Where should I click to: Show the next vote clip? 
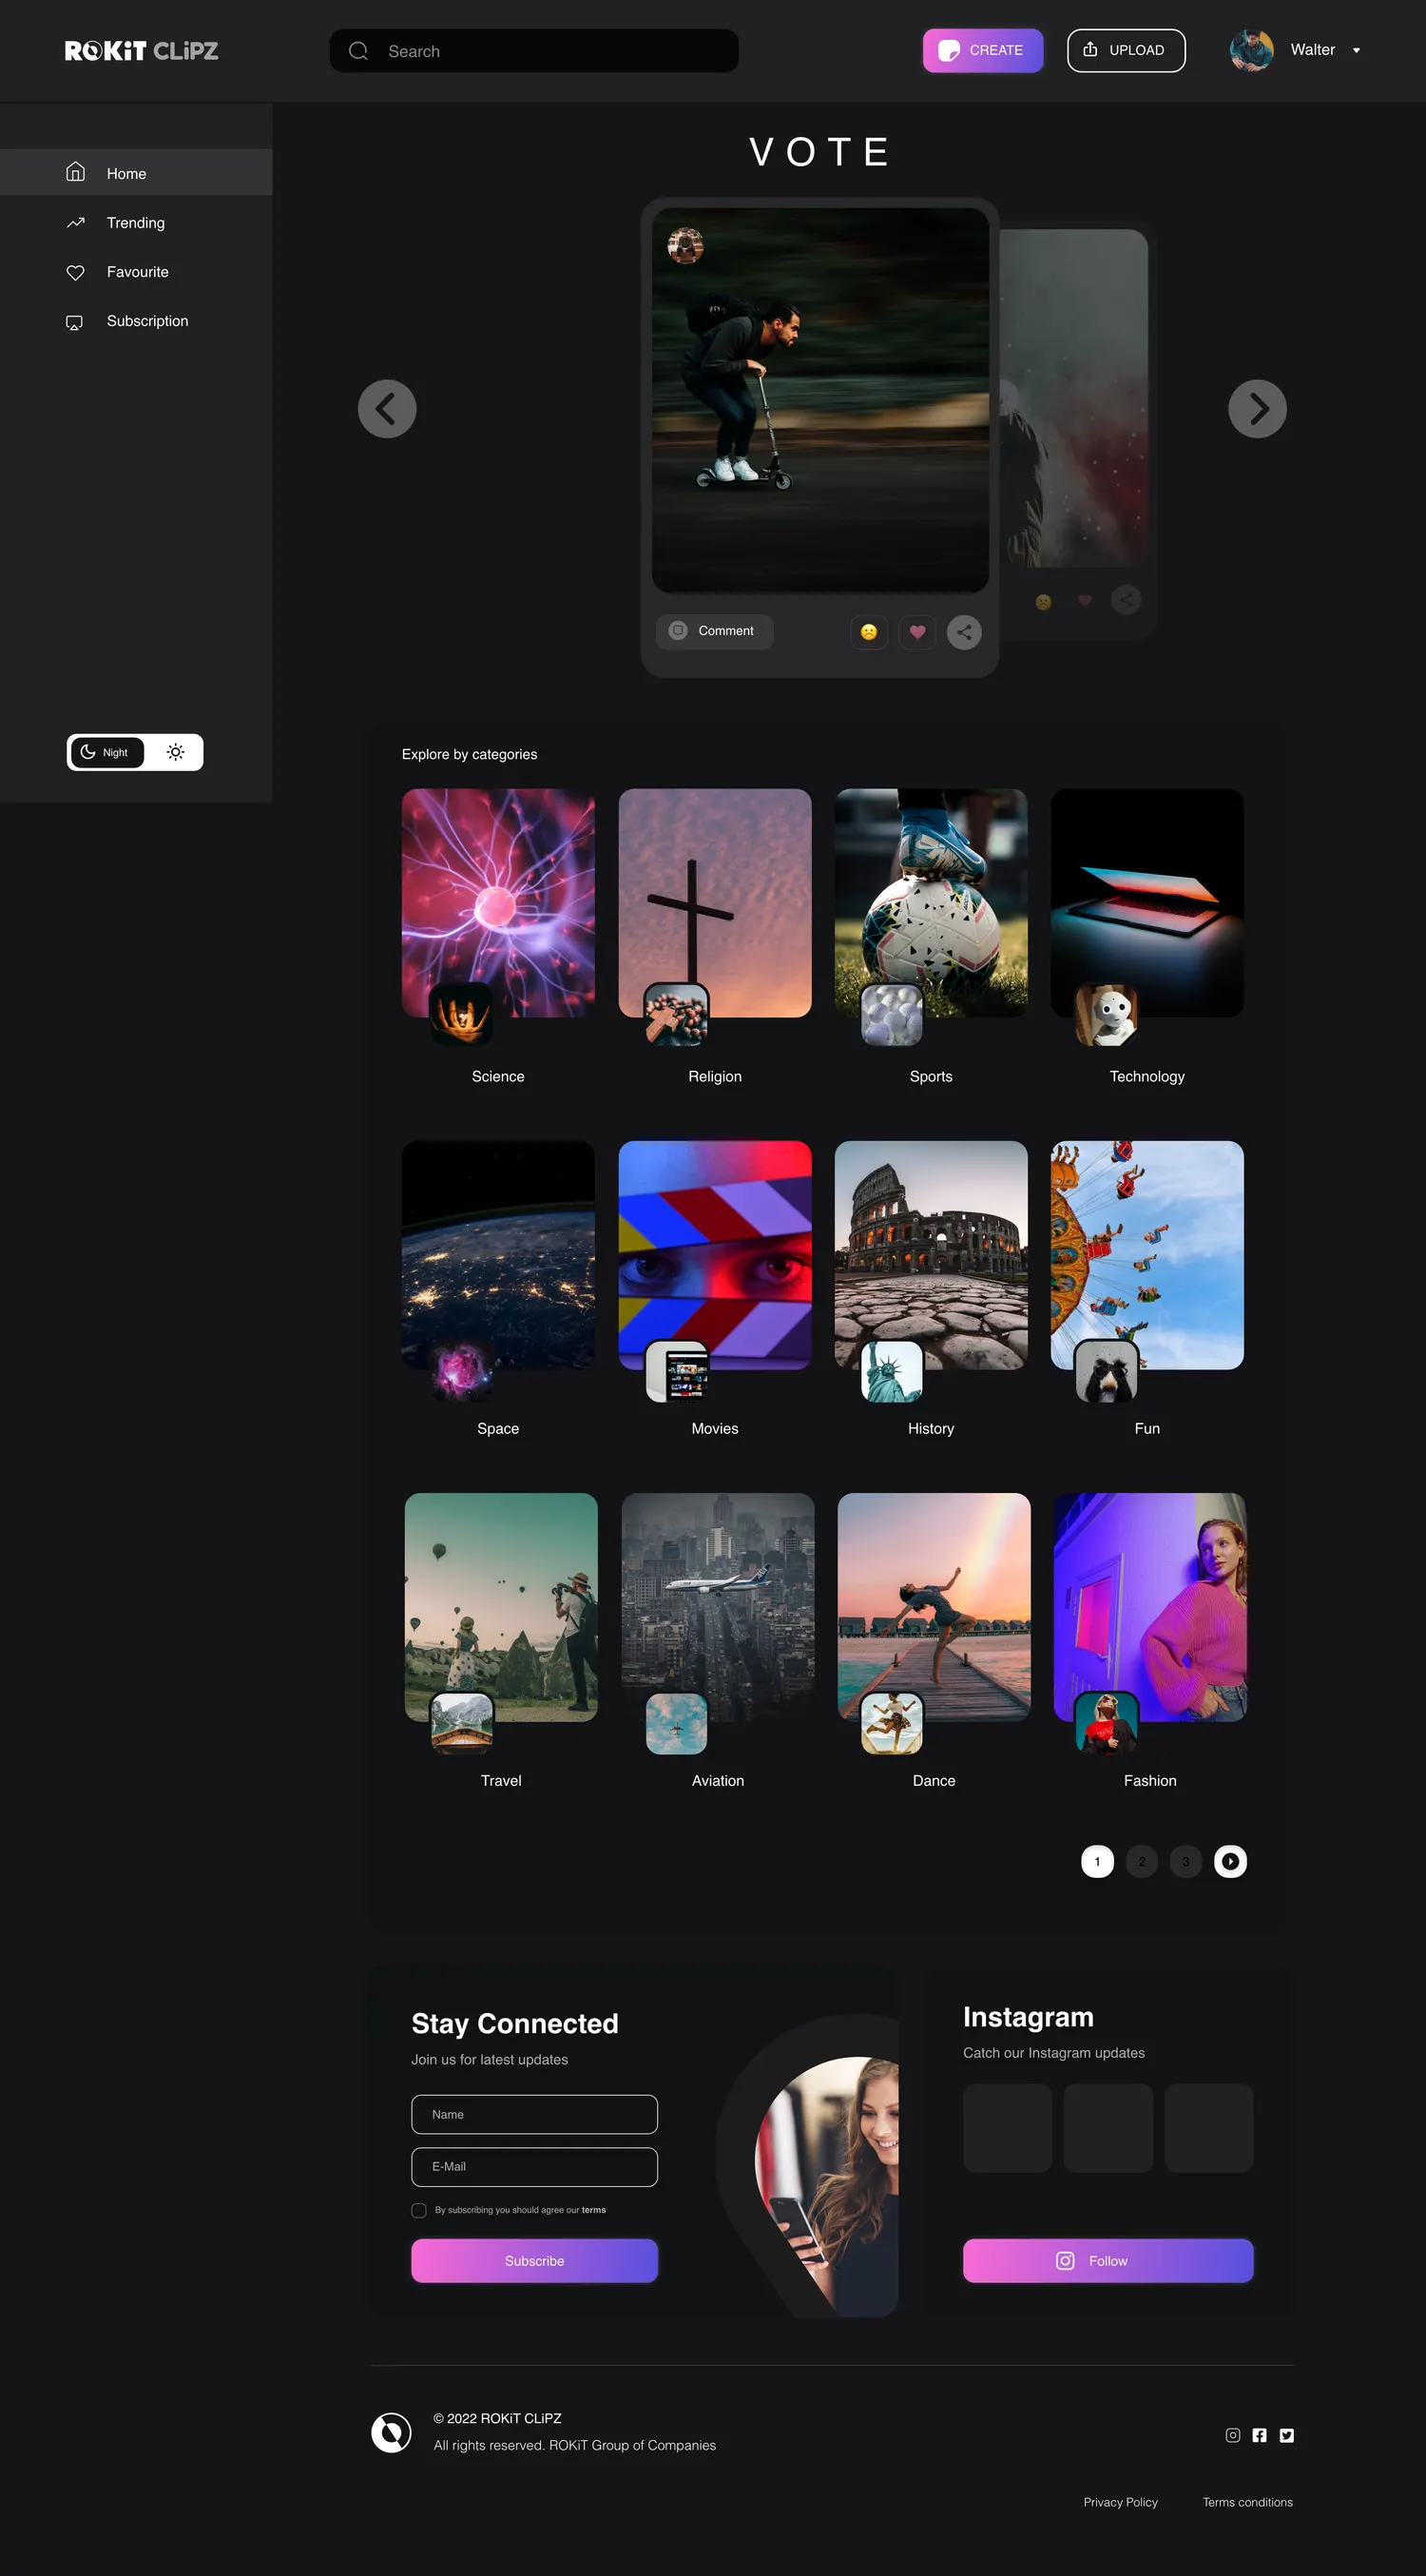click(x=1257, y=409)
